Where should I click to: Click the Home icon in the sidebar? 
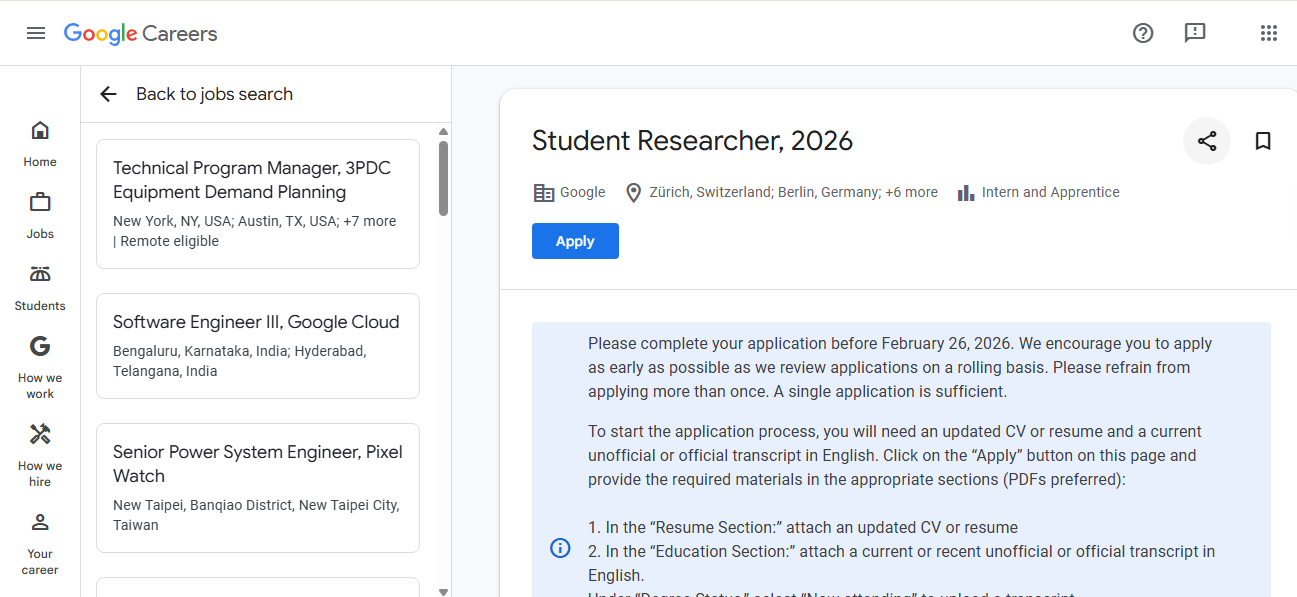40,130
